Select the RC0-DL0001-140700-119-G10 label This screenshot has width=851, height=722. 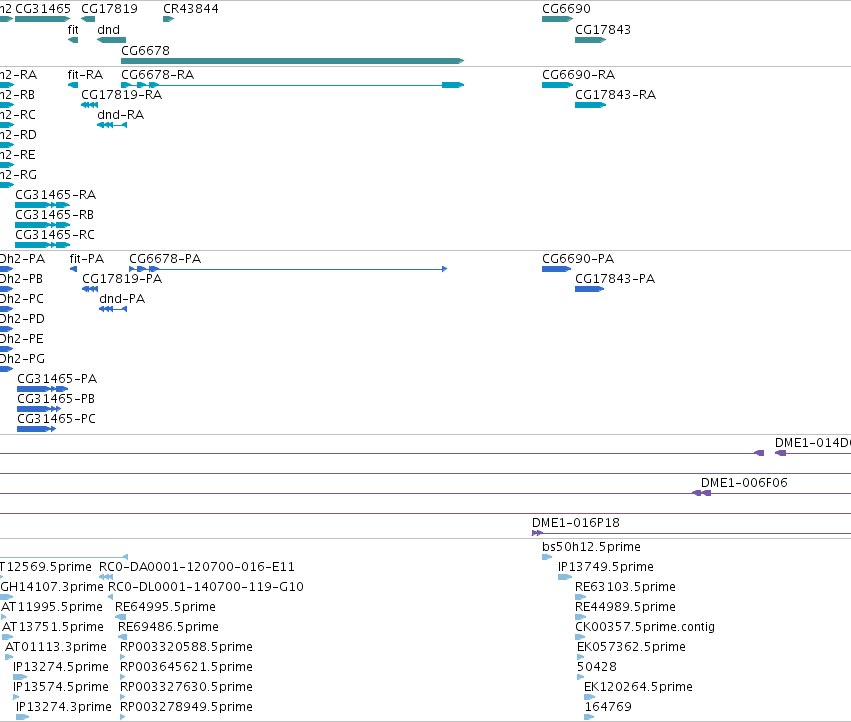pyautogui.click(x=206, y=587)
